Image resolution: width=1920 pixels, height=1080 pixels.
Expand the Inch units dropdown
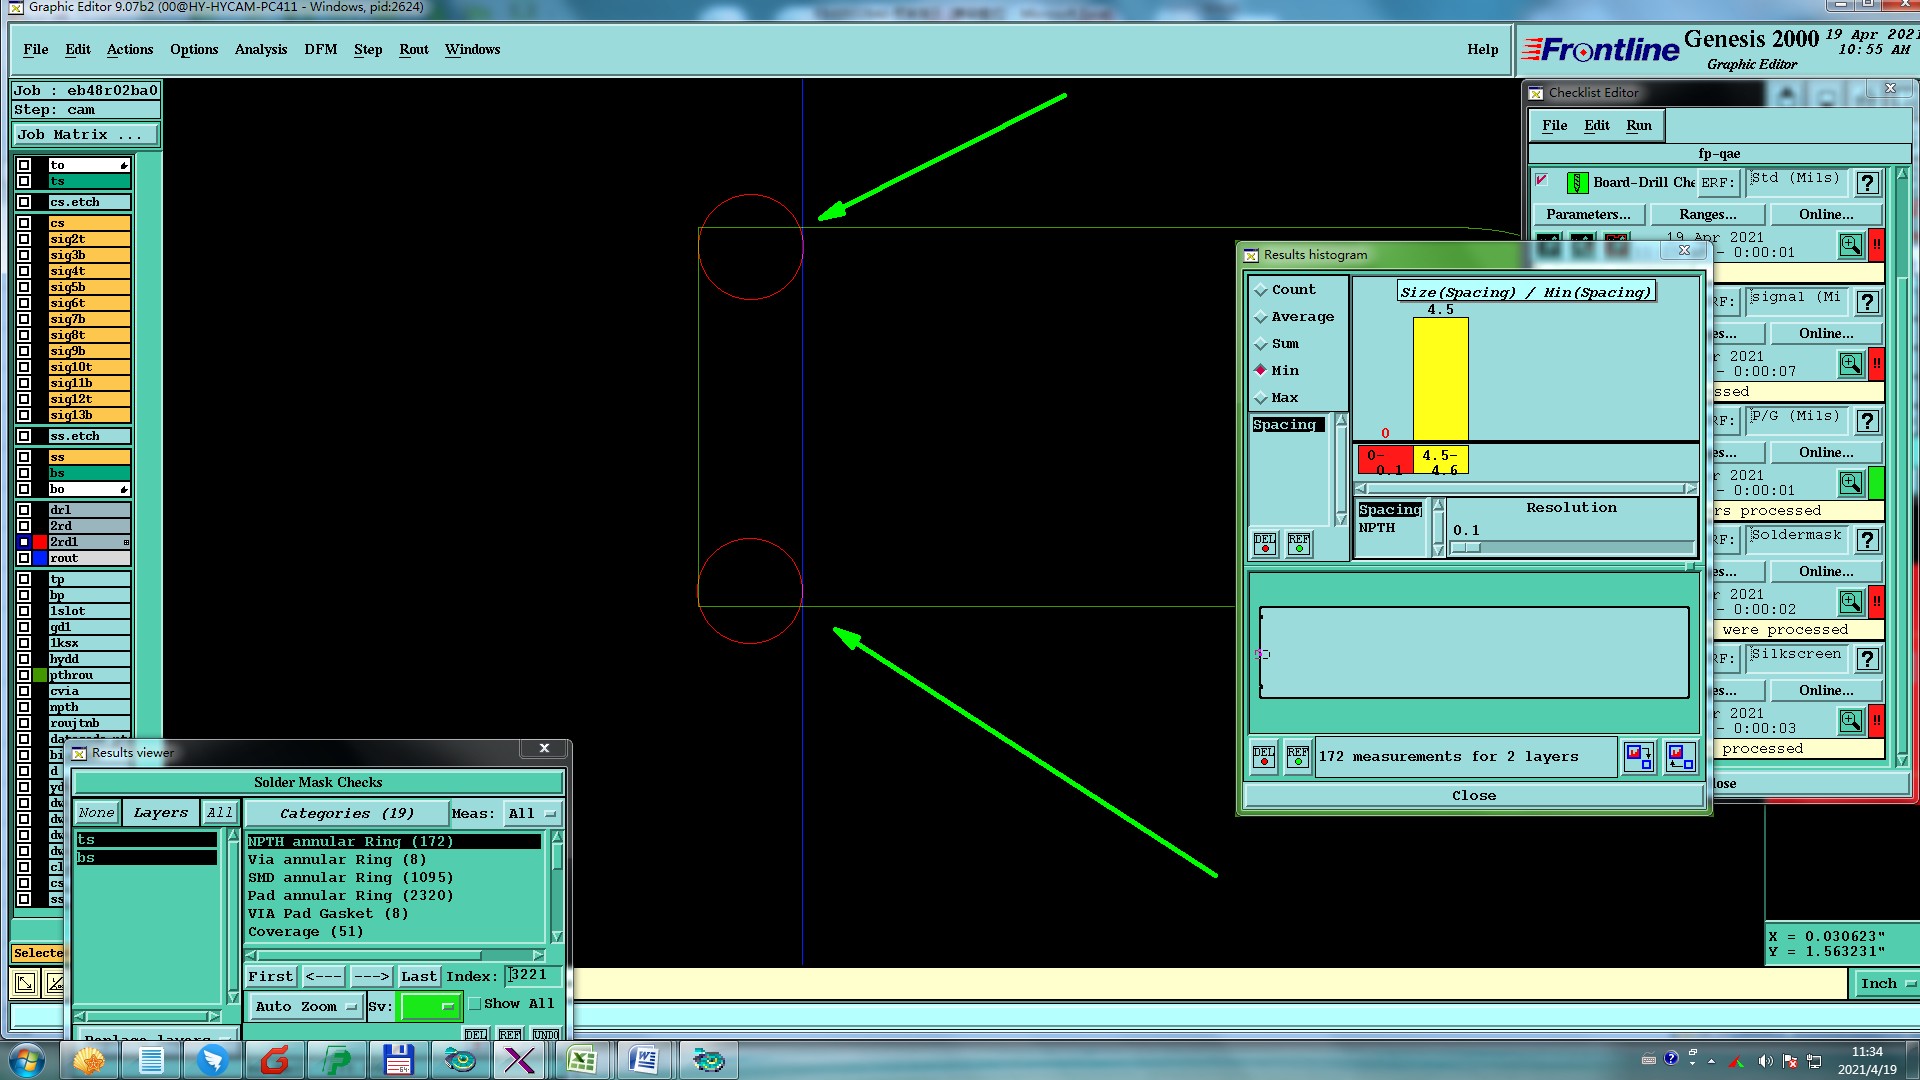point(1886,983)
